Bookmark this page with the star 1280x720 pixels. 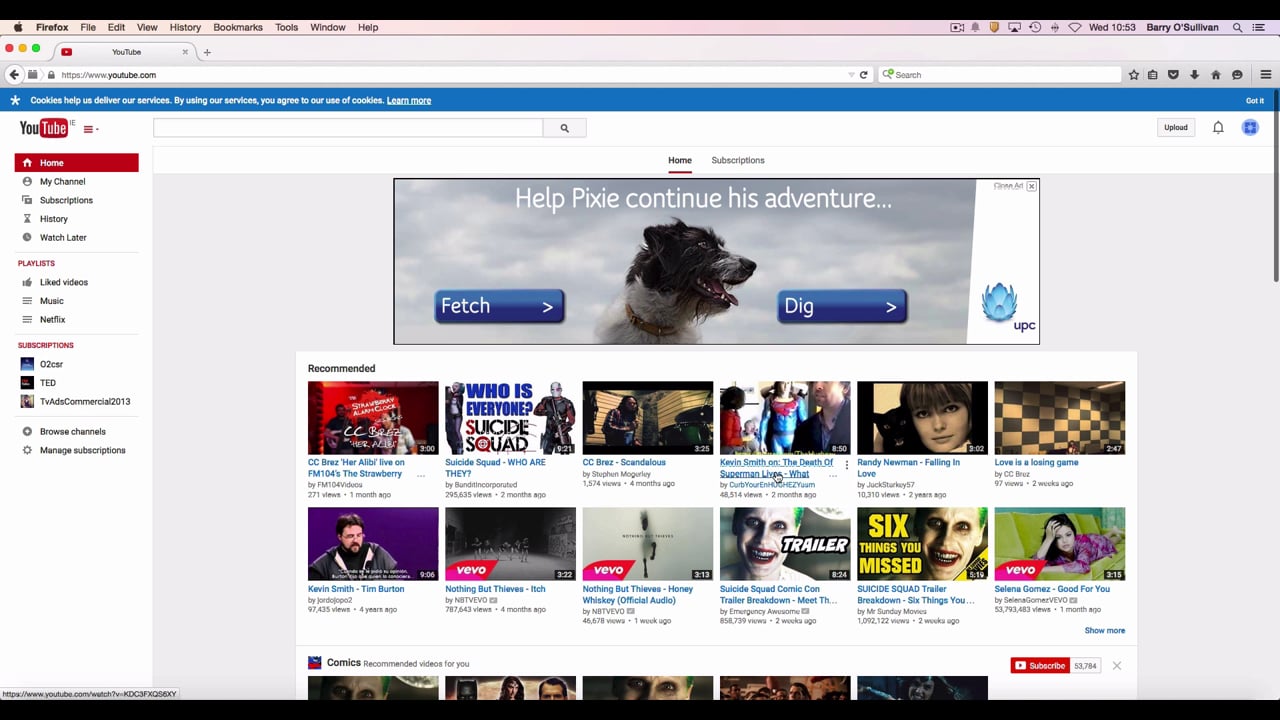click(x=1133, y=75)
